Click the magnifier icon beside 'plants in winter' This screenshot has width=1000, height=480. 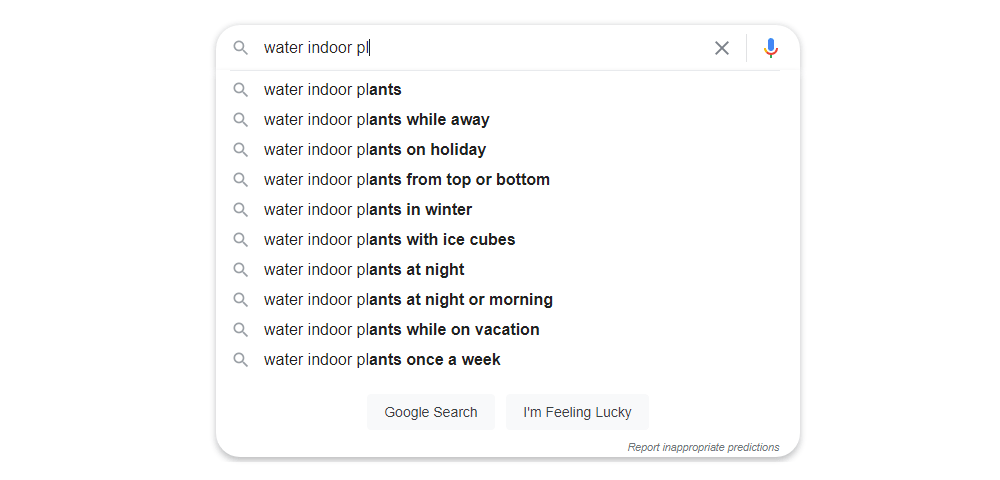[x=240, y=209]
